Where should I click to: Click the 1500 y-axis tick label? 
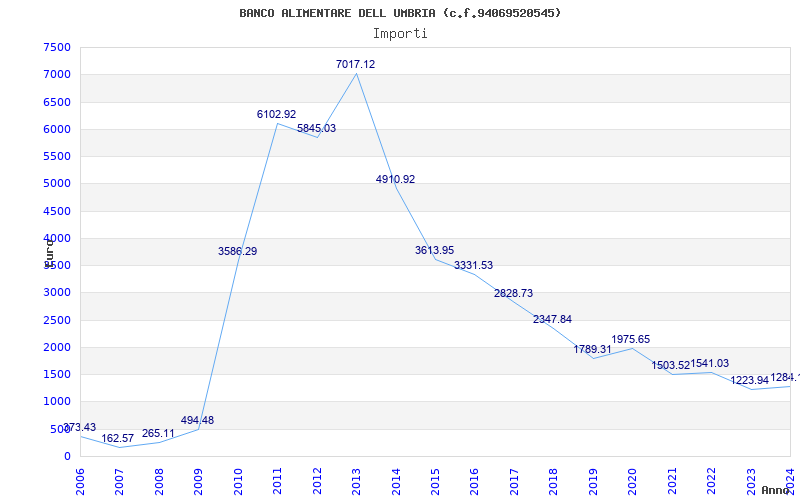click(57, 374)
